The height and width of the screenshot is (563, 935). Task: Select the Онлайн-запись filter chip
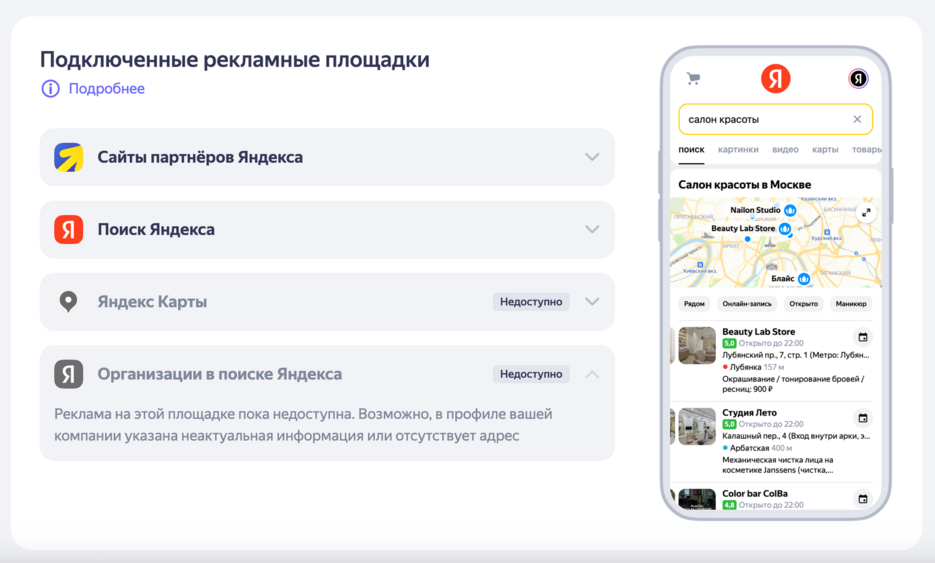745,304
